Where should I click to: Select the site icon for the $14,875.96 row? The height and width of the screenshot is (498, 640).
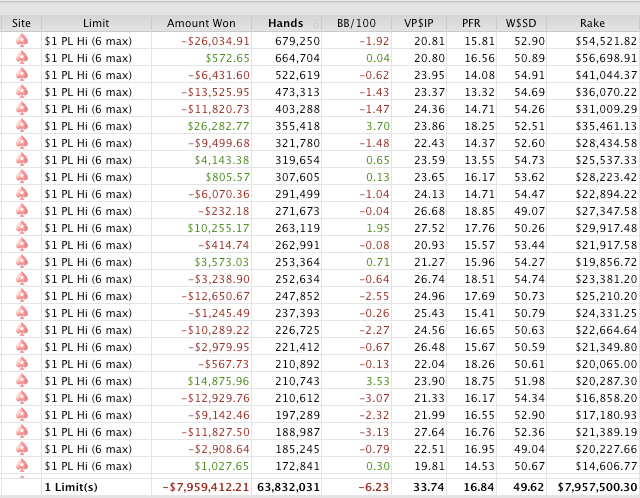pyautogui.click(x=21, y=381)
